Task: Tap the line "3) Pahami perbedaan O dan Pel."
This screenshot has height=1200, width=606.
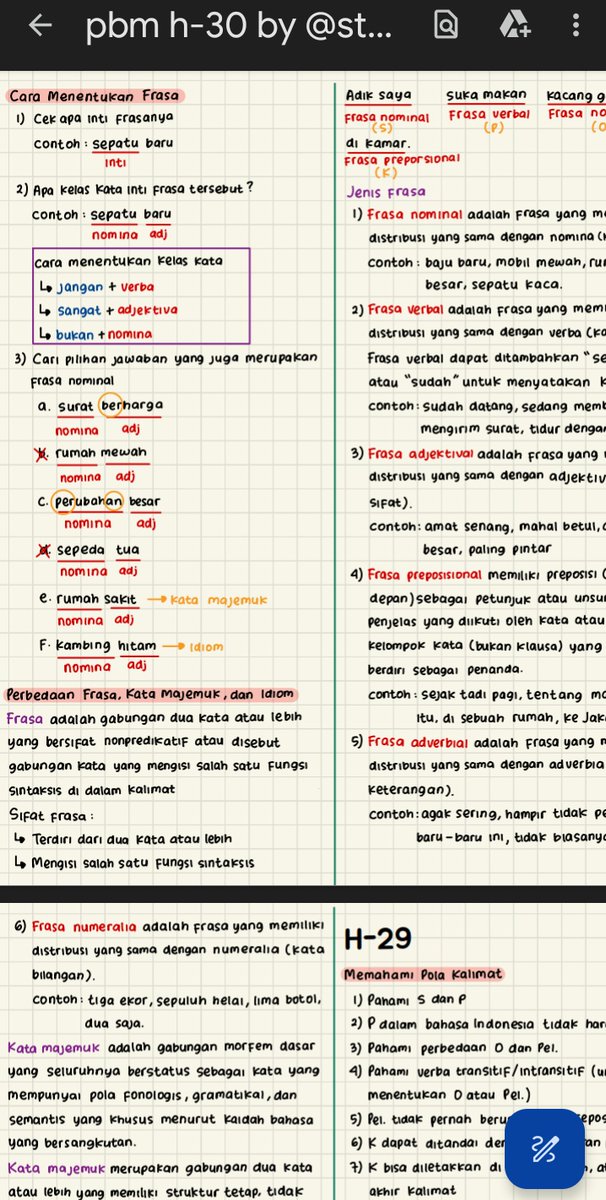Action: tap(453, 1047)
